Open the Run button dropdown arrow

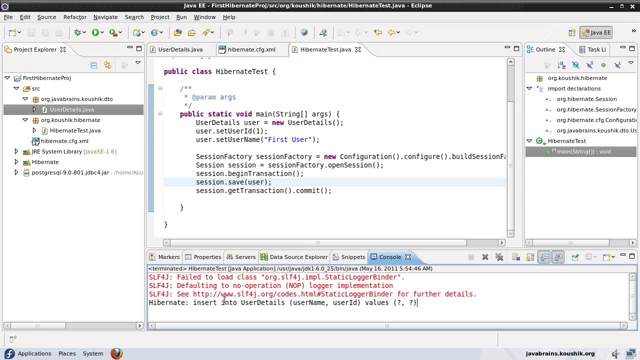pyautogui.click(x=102, y=33)
